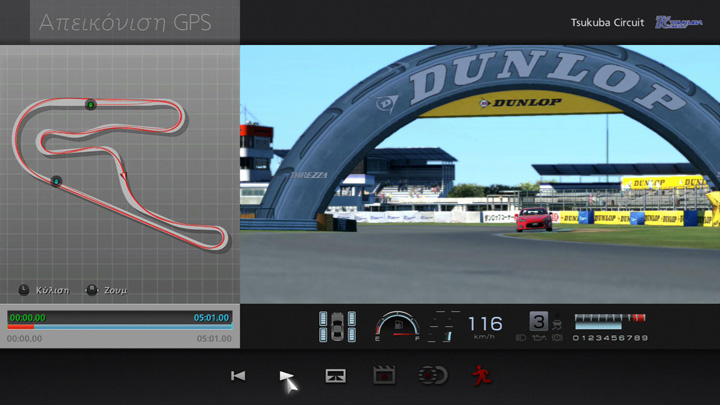The width and height of the screenshot is (720, 405).
Task: Select the overlapping circles ghost icon
Action: tap(432, 376)
